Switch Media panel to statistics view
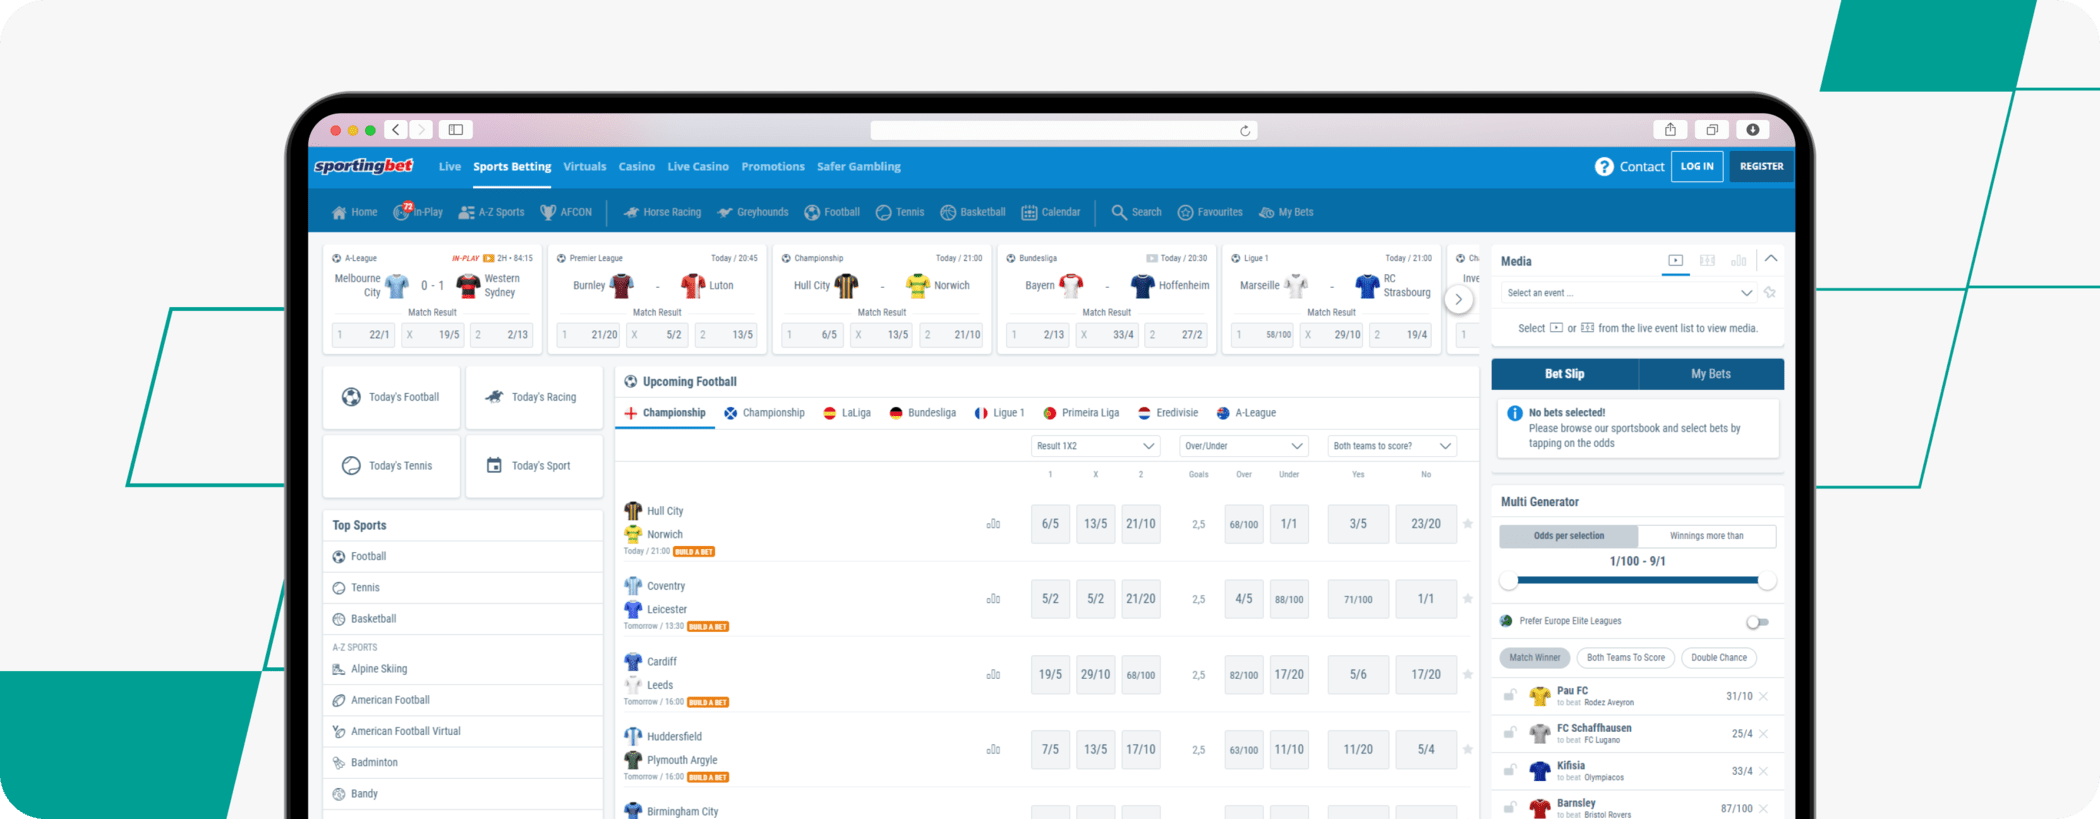This screenshot has height=819, width=2100. click(1738, 261)
